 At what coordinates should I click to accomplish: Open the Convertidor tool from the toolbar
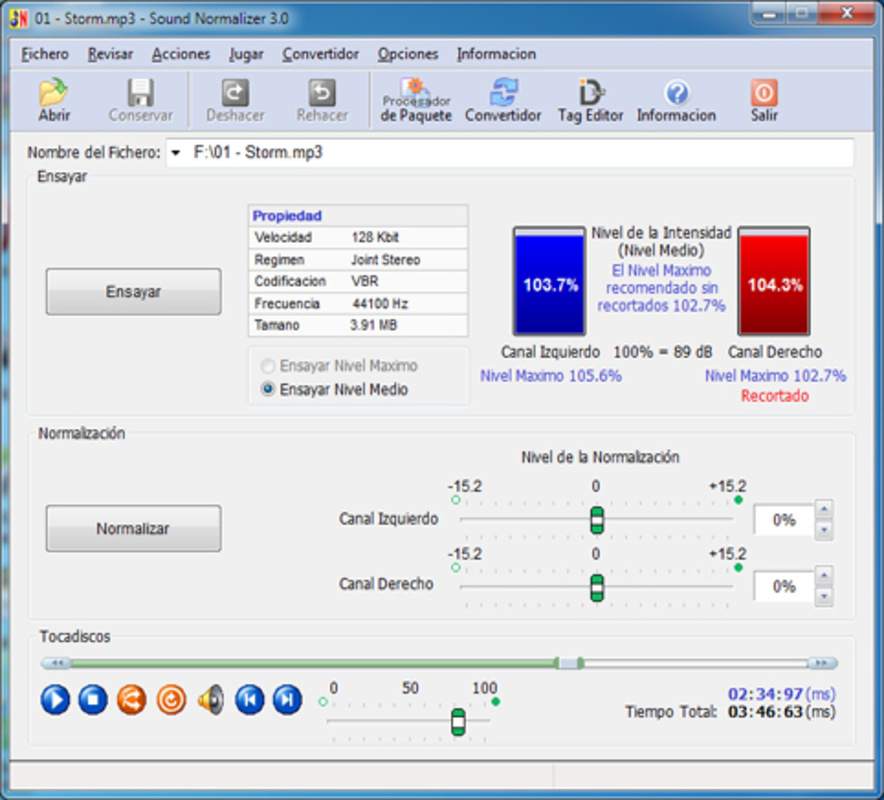tap(503, 99)
